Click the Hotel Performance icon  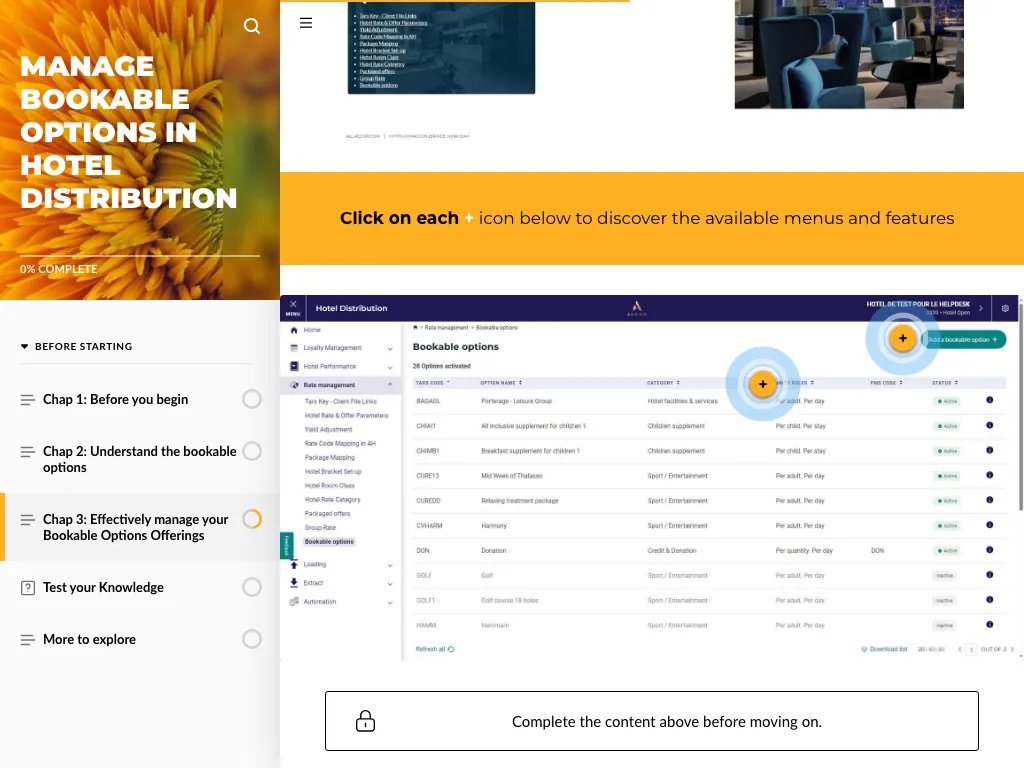(294, 366)
